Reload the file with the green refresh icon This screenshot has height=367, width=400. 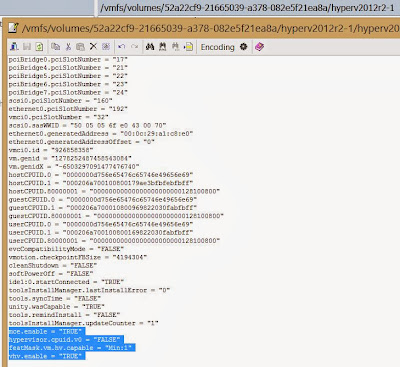pos(39,47)
